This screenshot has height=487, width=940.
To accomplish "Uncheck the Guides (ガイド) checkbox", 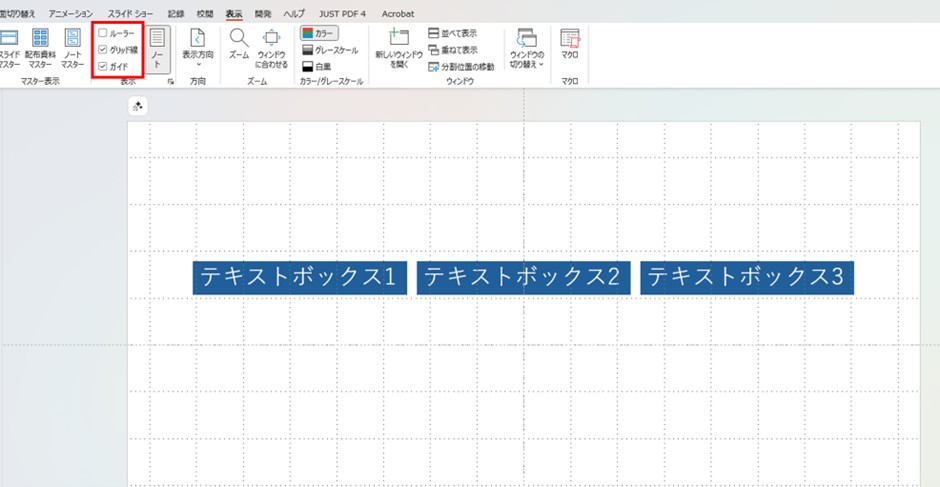I will pyautogui.click(x=103, y=66).
